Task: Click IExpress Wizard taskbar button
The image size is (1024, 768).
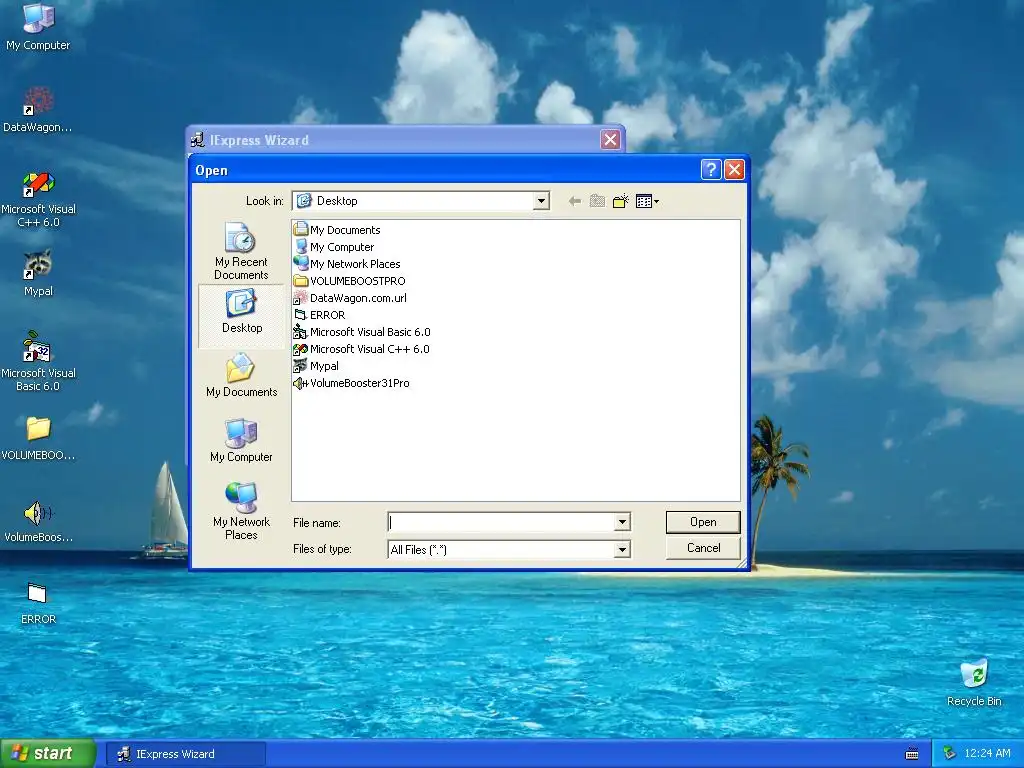Action: (185, 754)
